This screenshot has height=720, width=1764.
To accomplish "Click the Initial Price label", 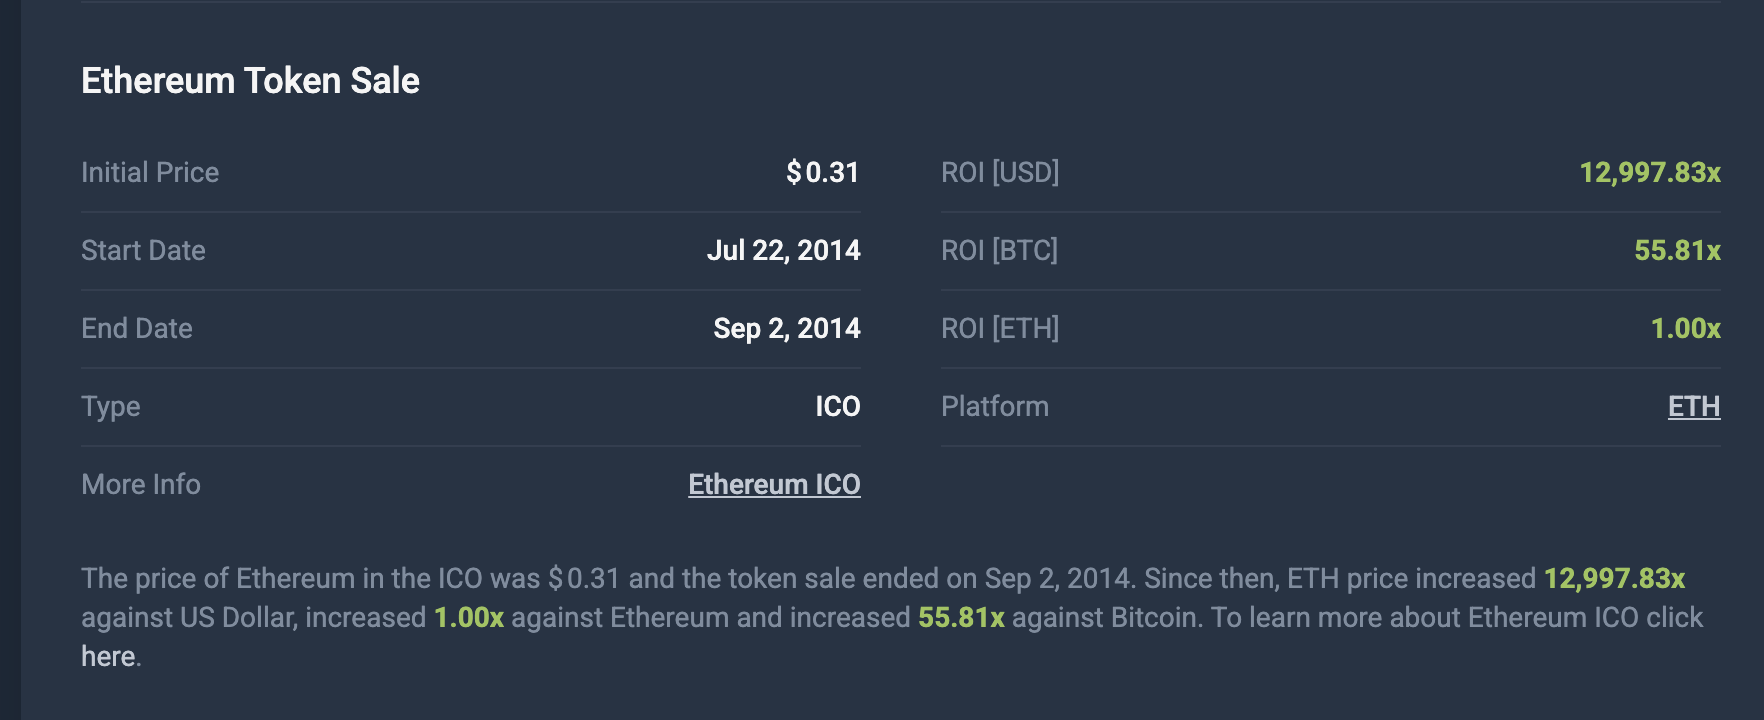I will point(150,172).
